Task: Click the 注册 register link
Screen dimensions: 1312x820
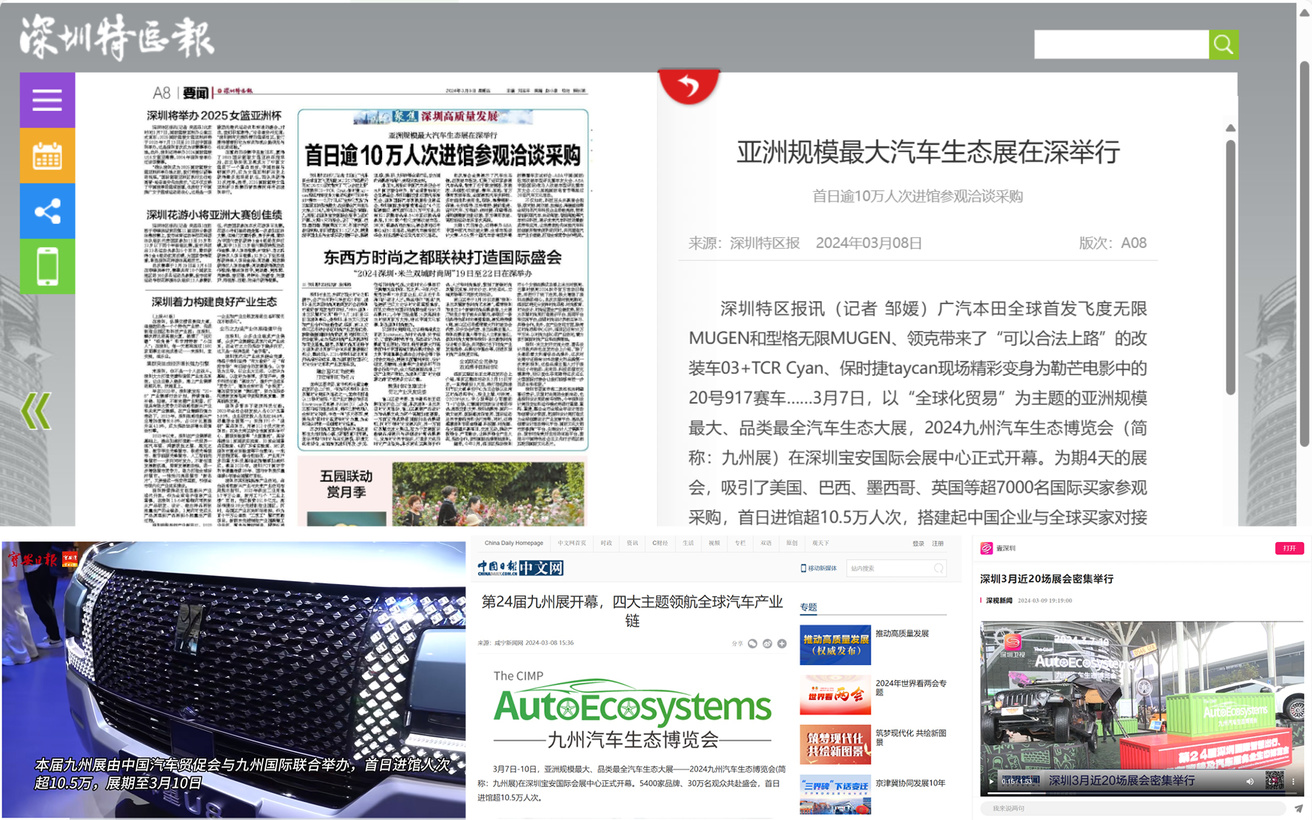Action: point(938,543)
